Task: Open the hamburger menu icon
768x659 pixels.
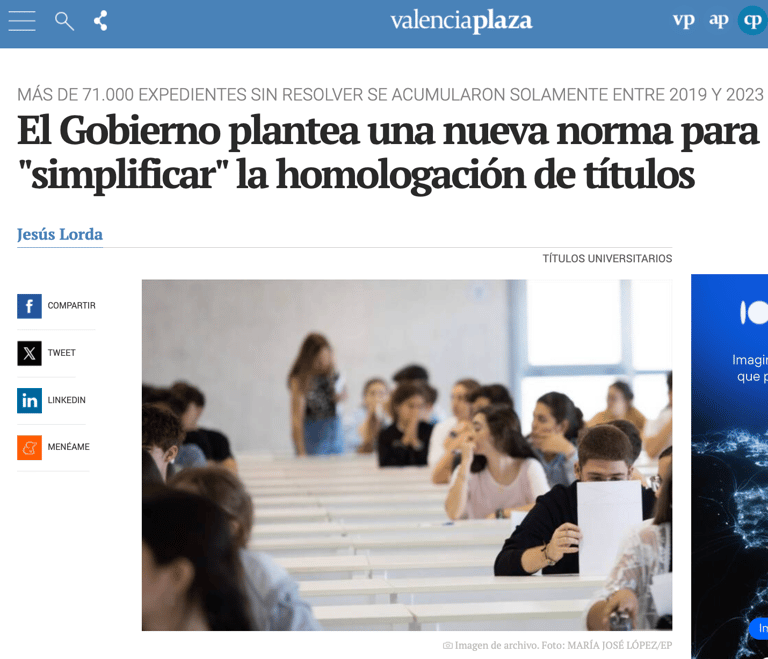Action: click(22, 21)
